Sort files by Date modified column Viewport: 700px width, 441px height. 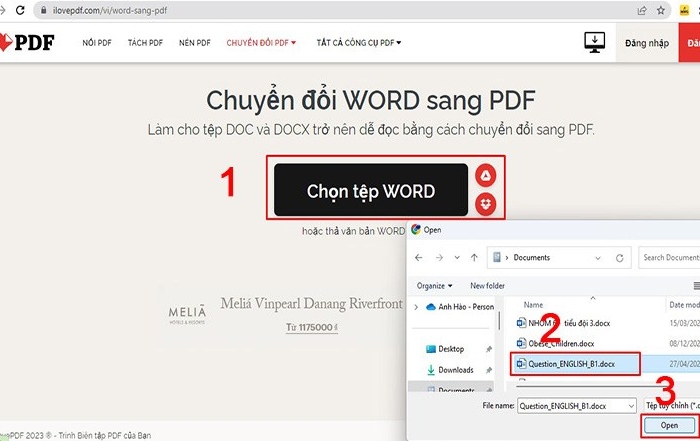pyautogui.click(x=684, y=305)
